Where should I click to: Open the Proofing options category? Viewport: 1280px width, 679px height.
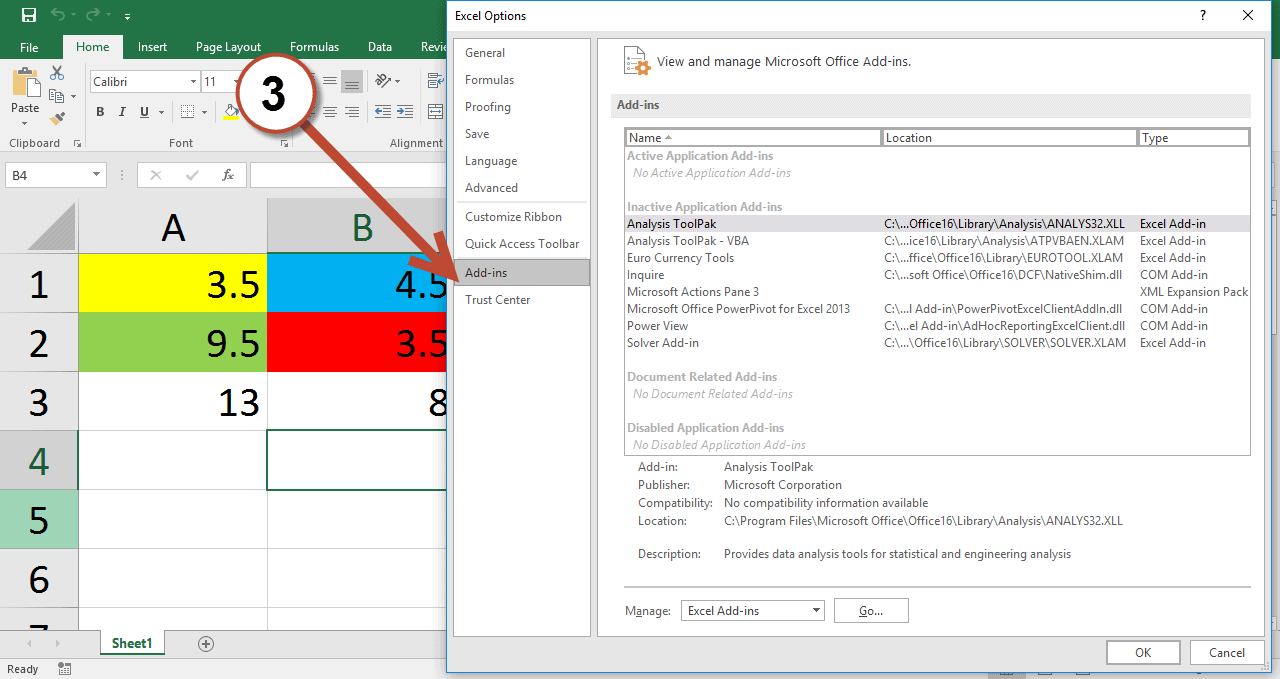[x=521, y=107]
